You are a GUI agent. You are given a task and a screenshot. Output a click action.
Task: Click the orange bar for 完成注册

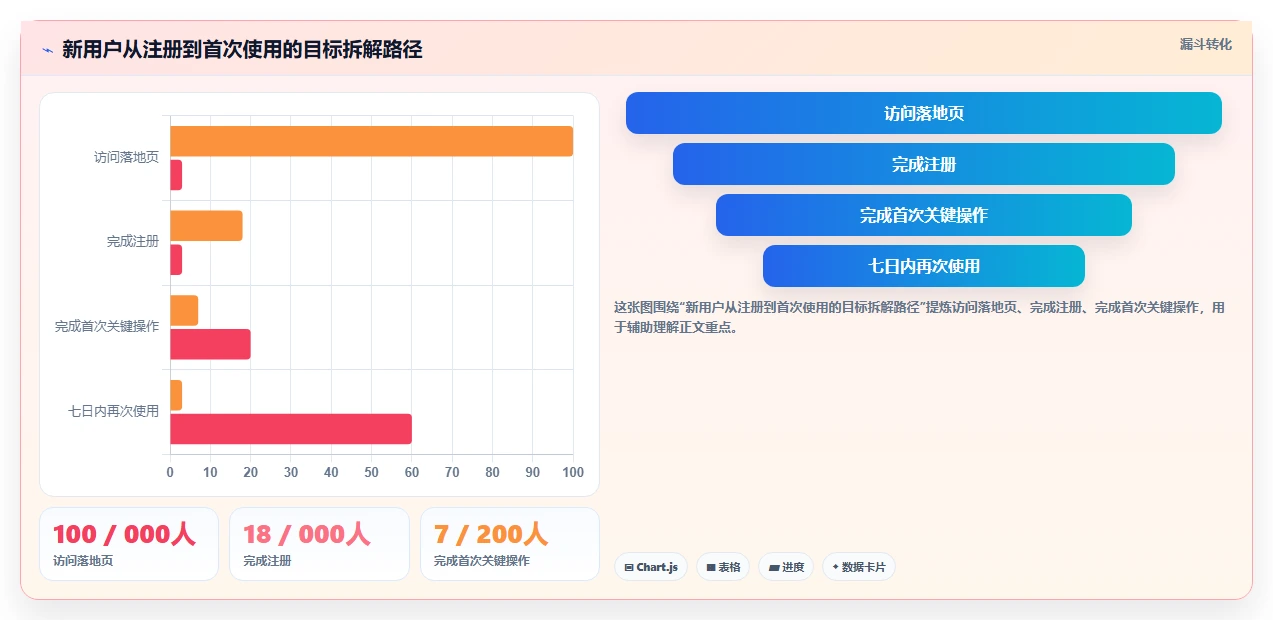click(206, 226)
